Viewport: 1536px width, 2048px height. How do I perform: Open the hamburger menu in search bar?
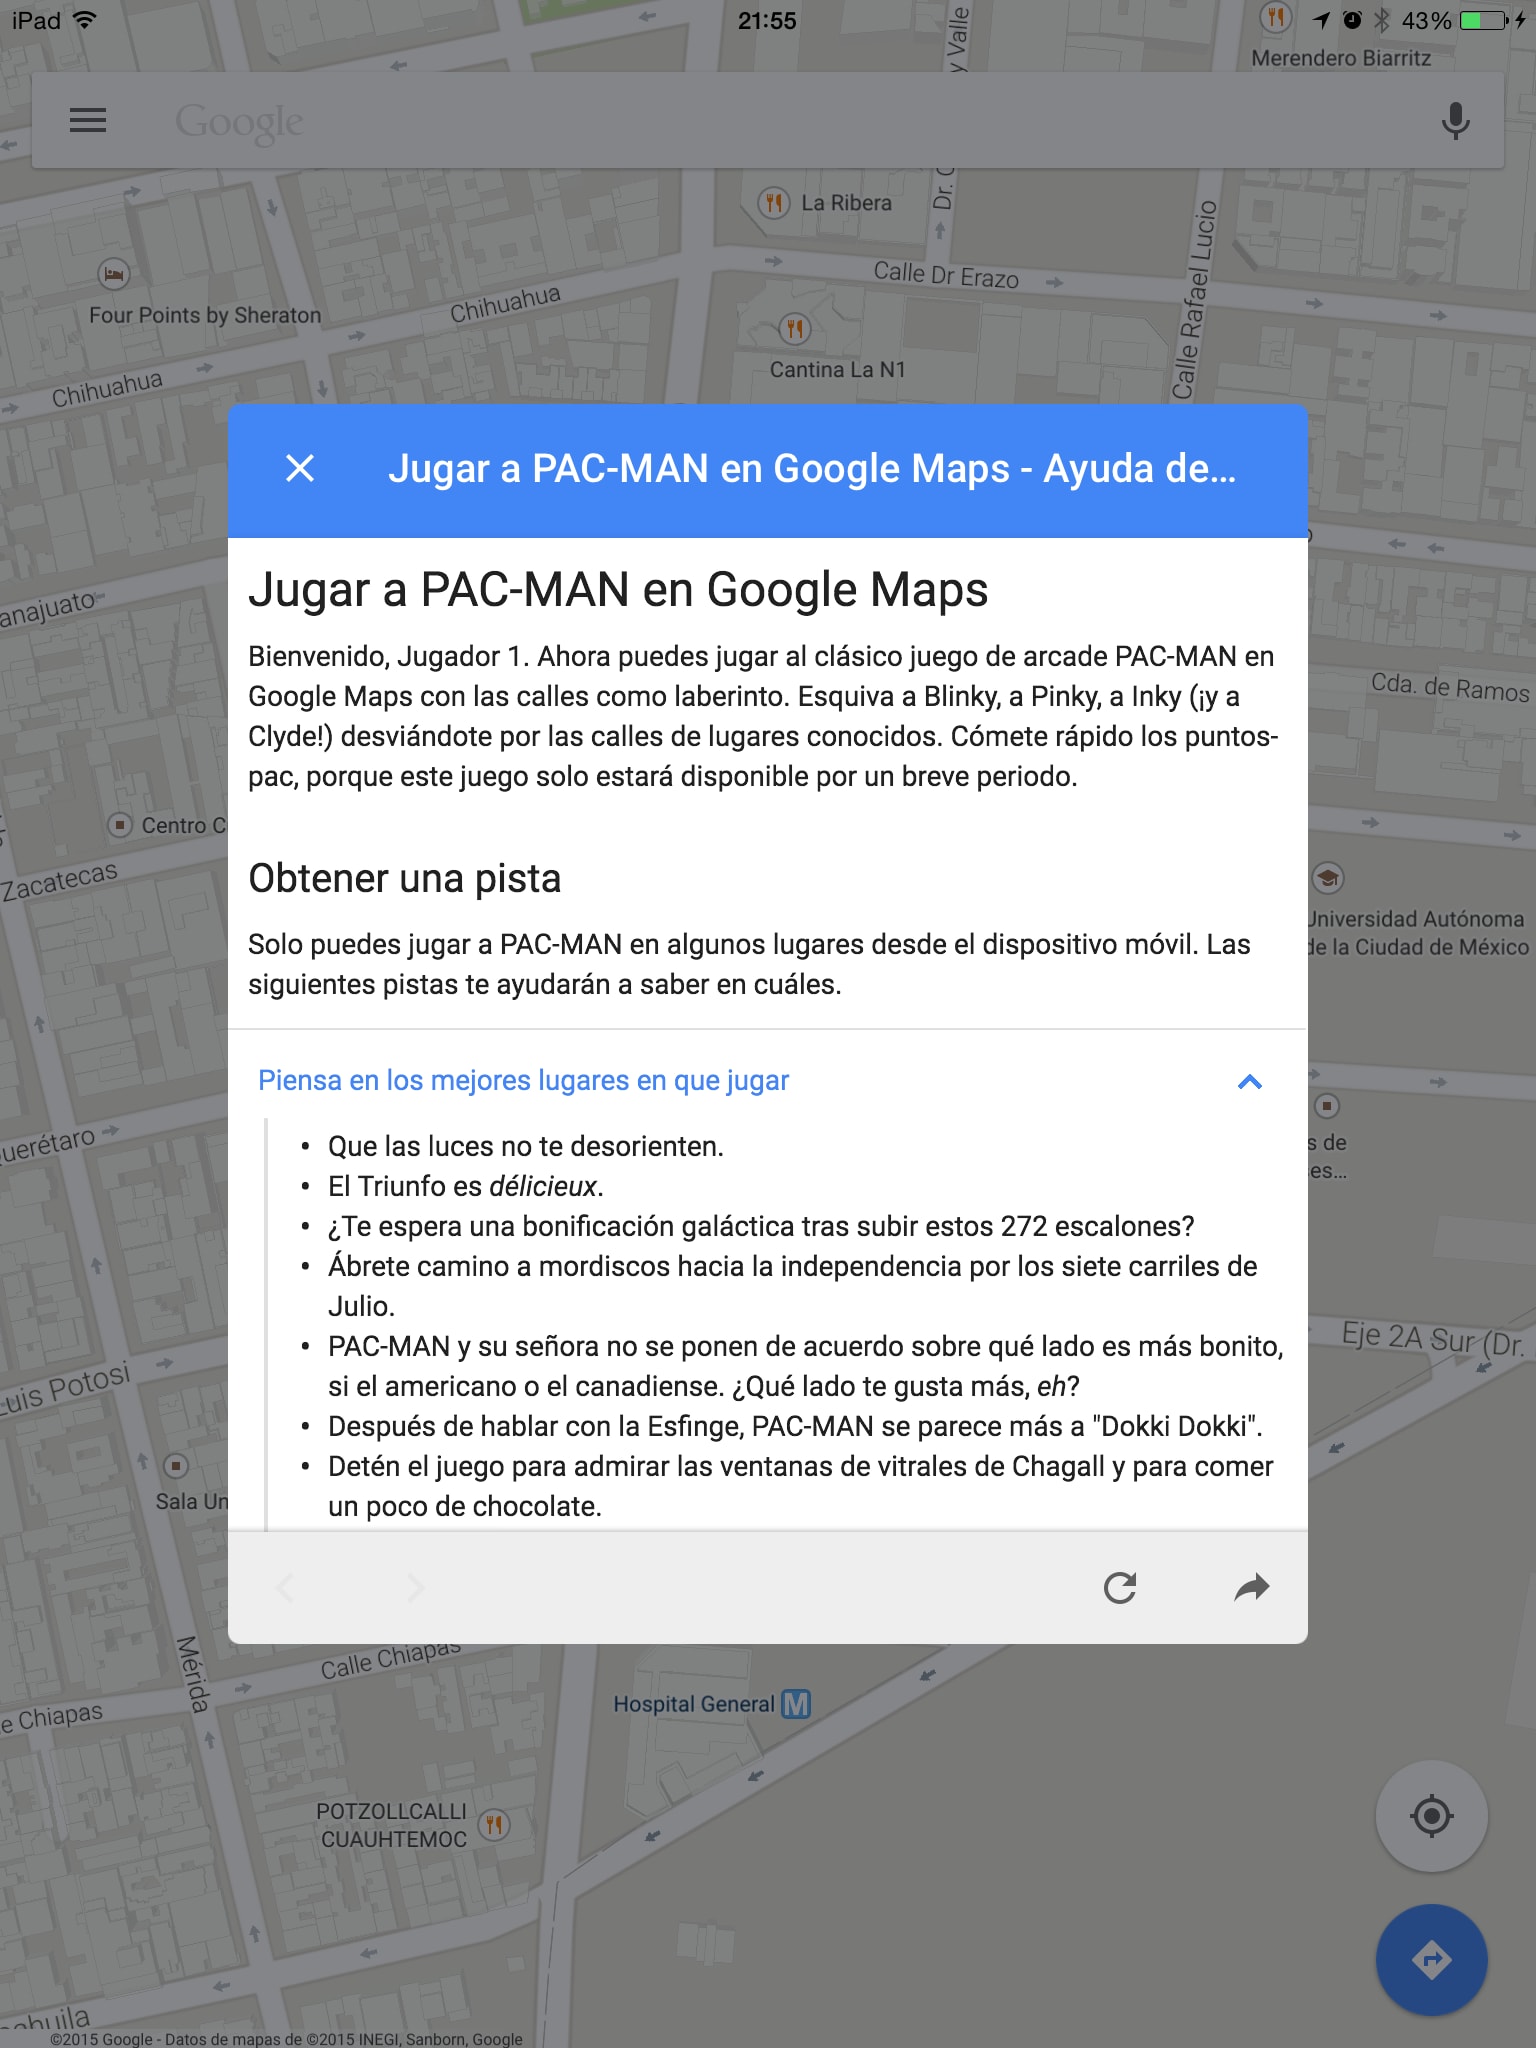pyautogui.click(x=88, y=121)
